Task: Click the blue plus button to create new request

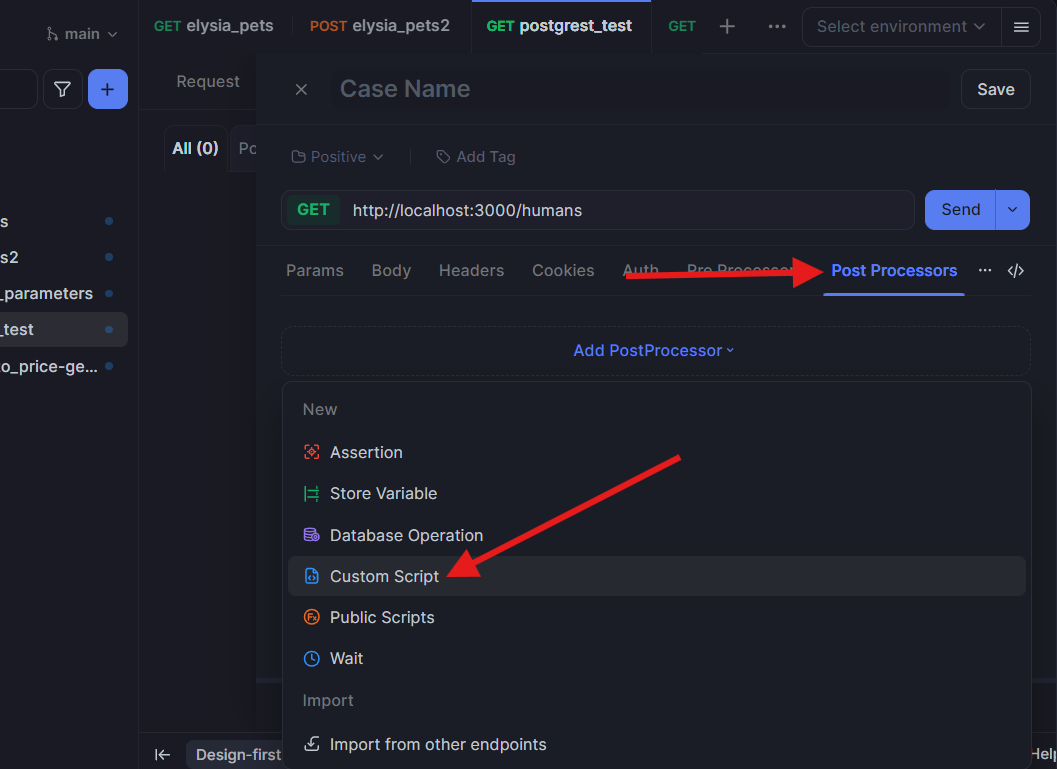Action: (107, 89)
